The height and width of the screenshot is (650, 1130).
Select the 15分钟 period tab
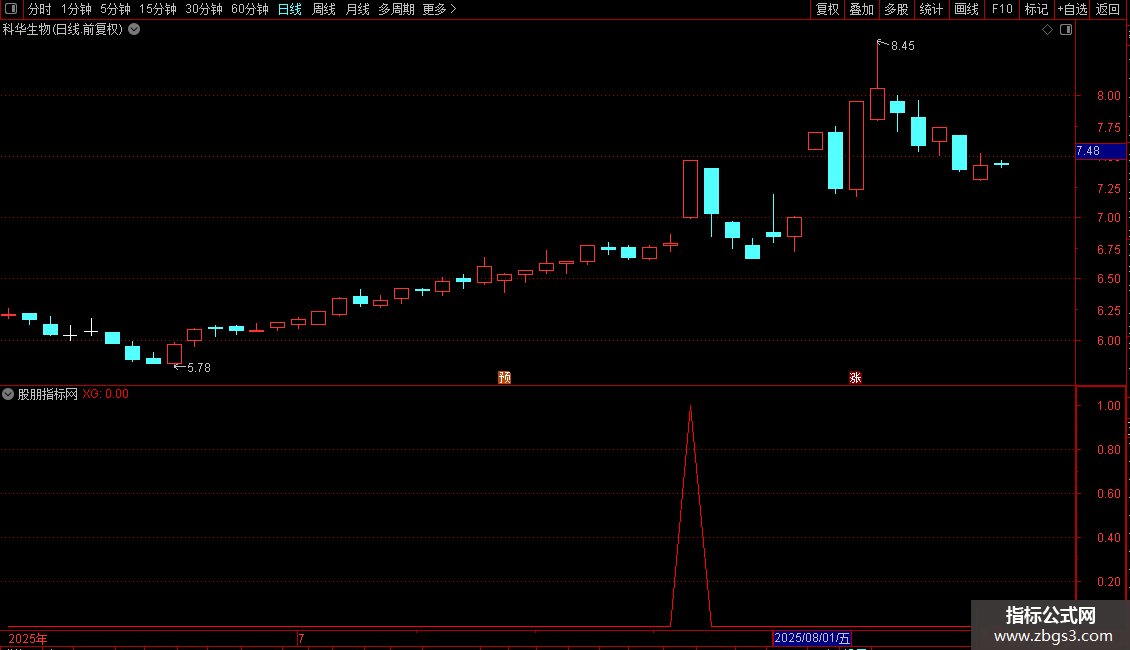pos(158,9)
